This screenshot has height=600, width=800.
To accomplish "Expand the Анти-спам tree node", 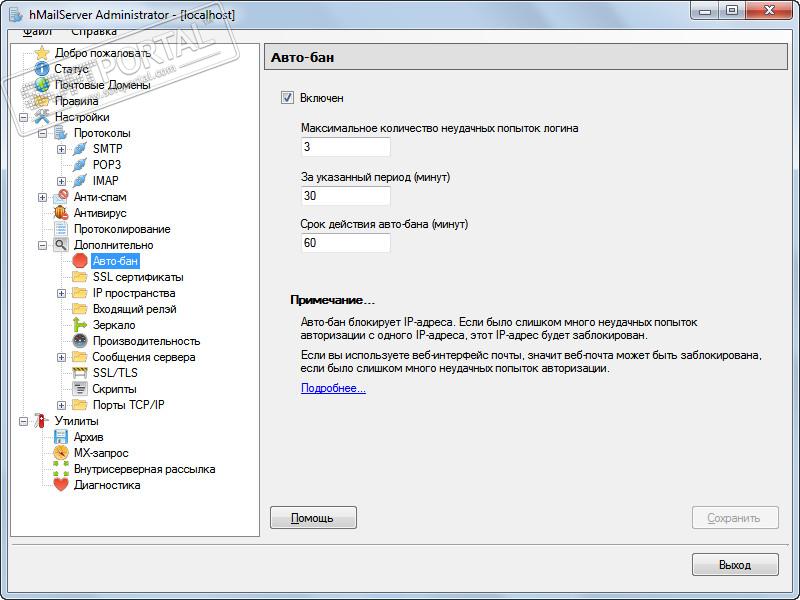I will click(42, 197).
